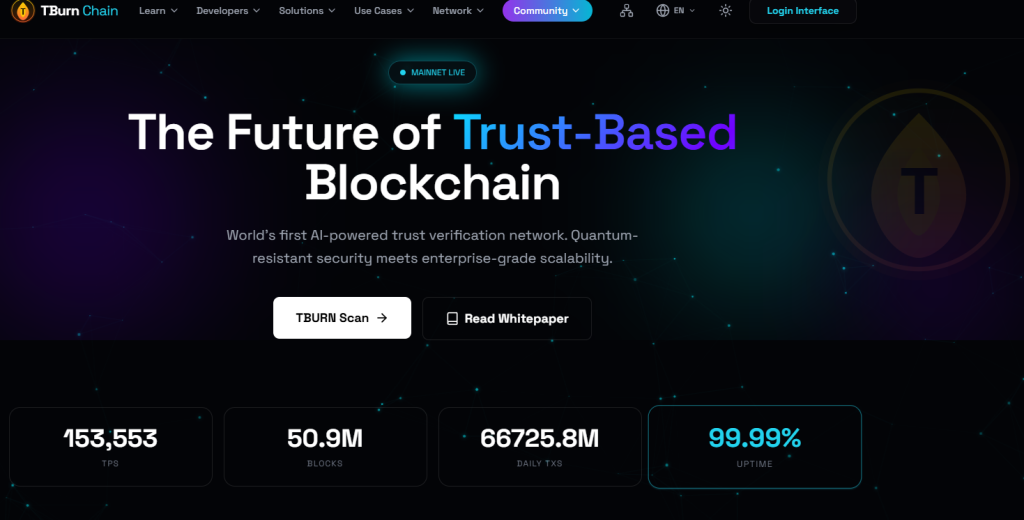Viewport: 1024px width, 520px height.
Task: Expand the Learn dropdown menu
Action: pyautogui.click(x=158, y=11)
